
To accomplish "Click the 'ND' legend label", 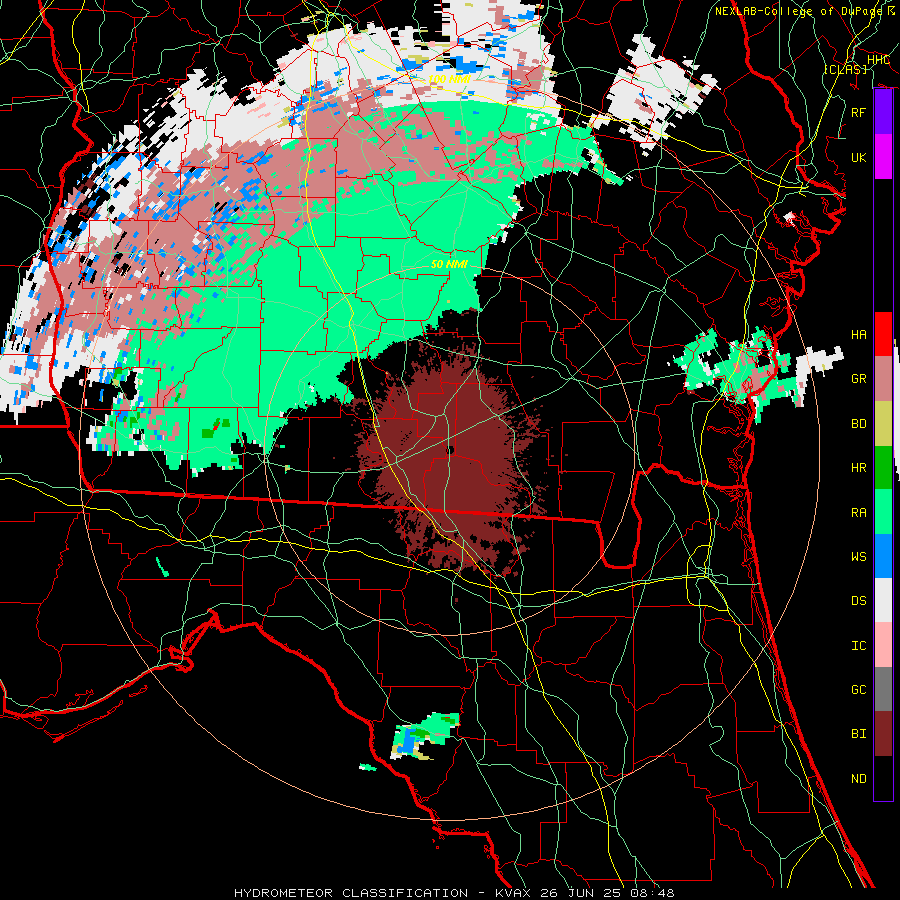I will pos(859,779).
